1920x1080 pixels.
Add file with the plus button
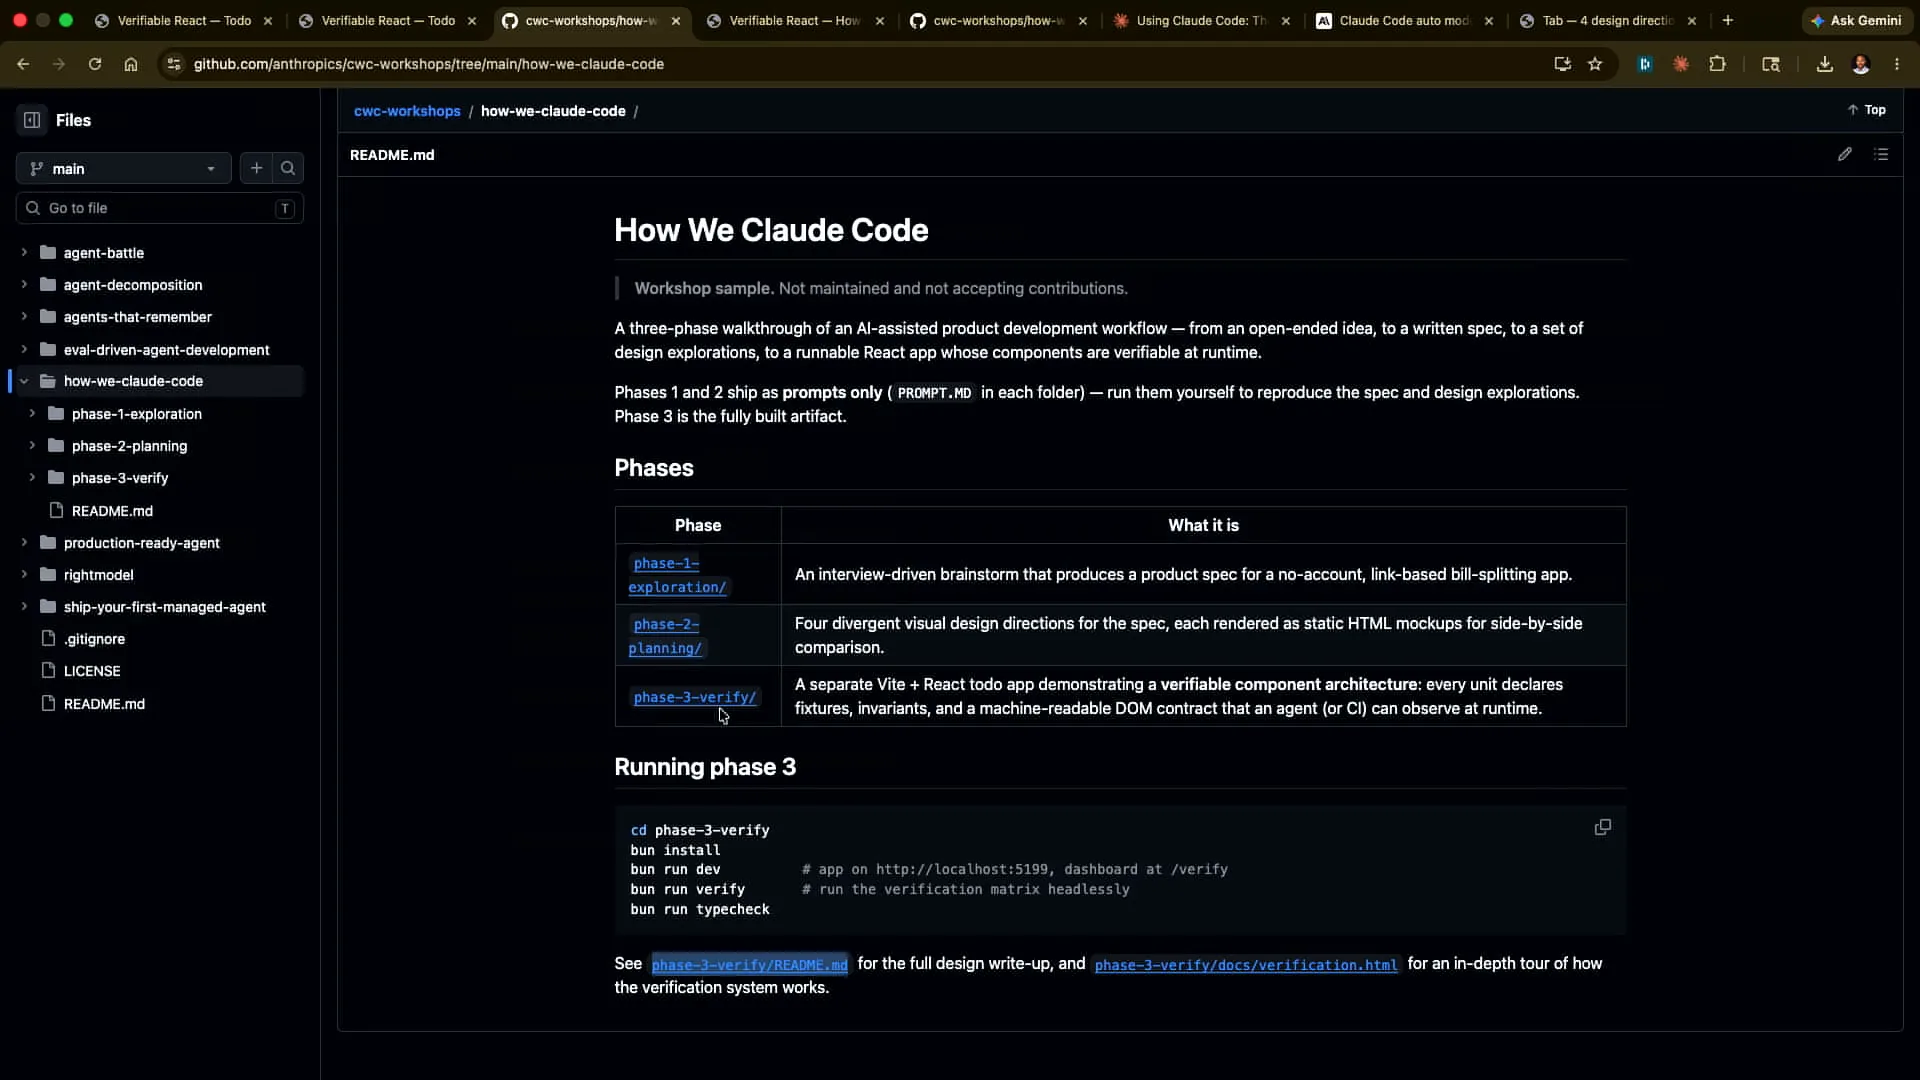click(256, 168)
